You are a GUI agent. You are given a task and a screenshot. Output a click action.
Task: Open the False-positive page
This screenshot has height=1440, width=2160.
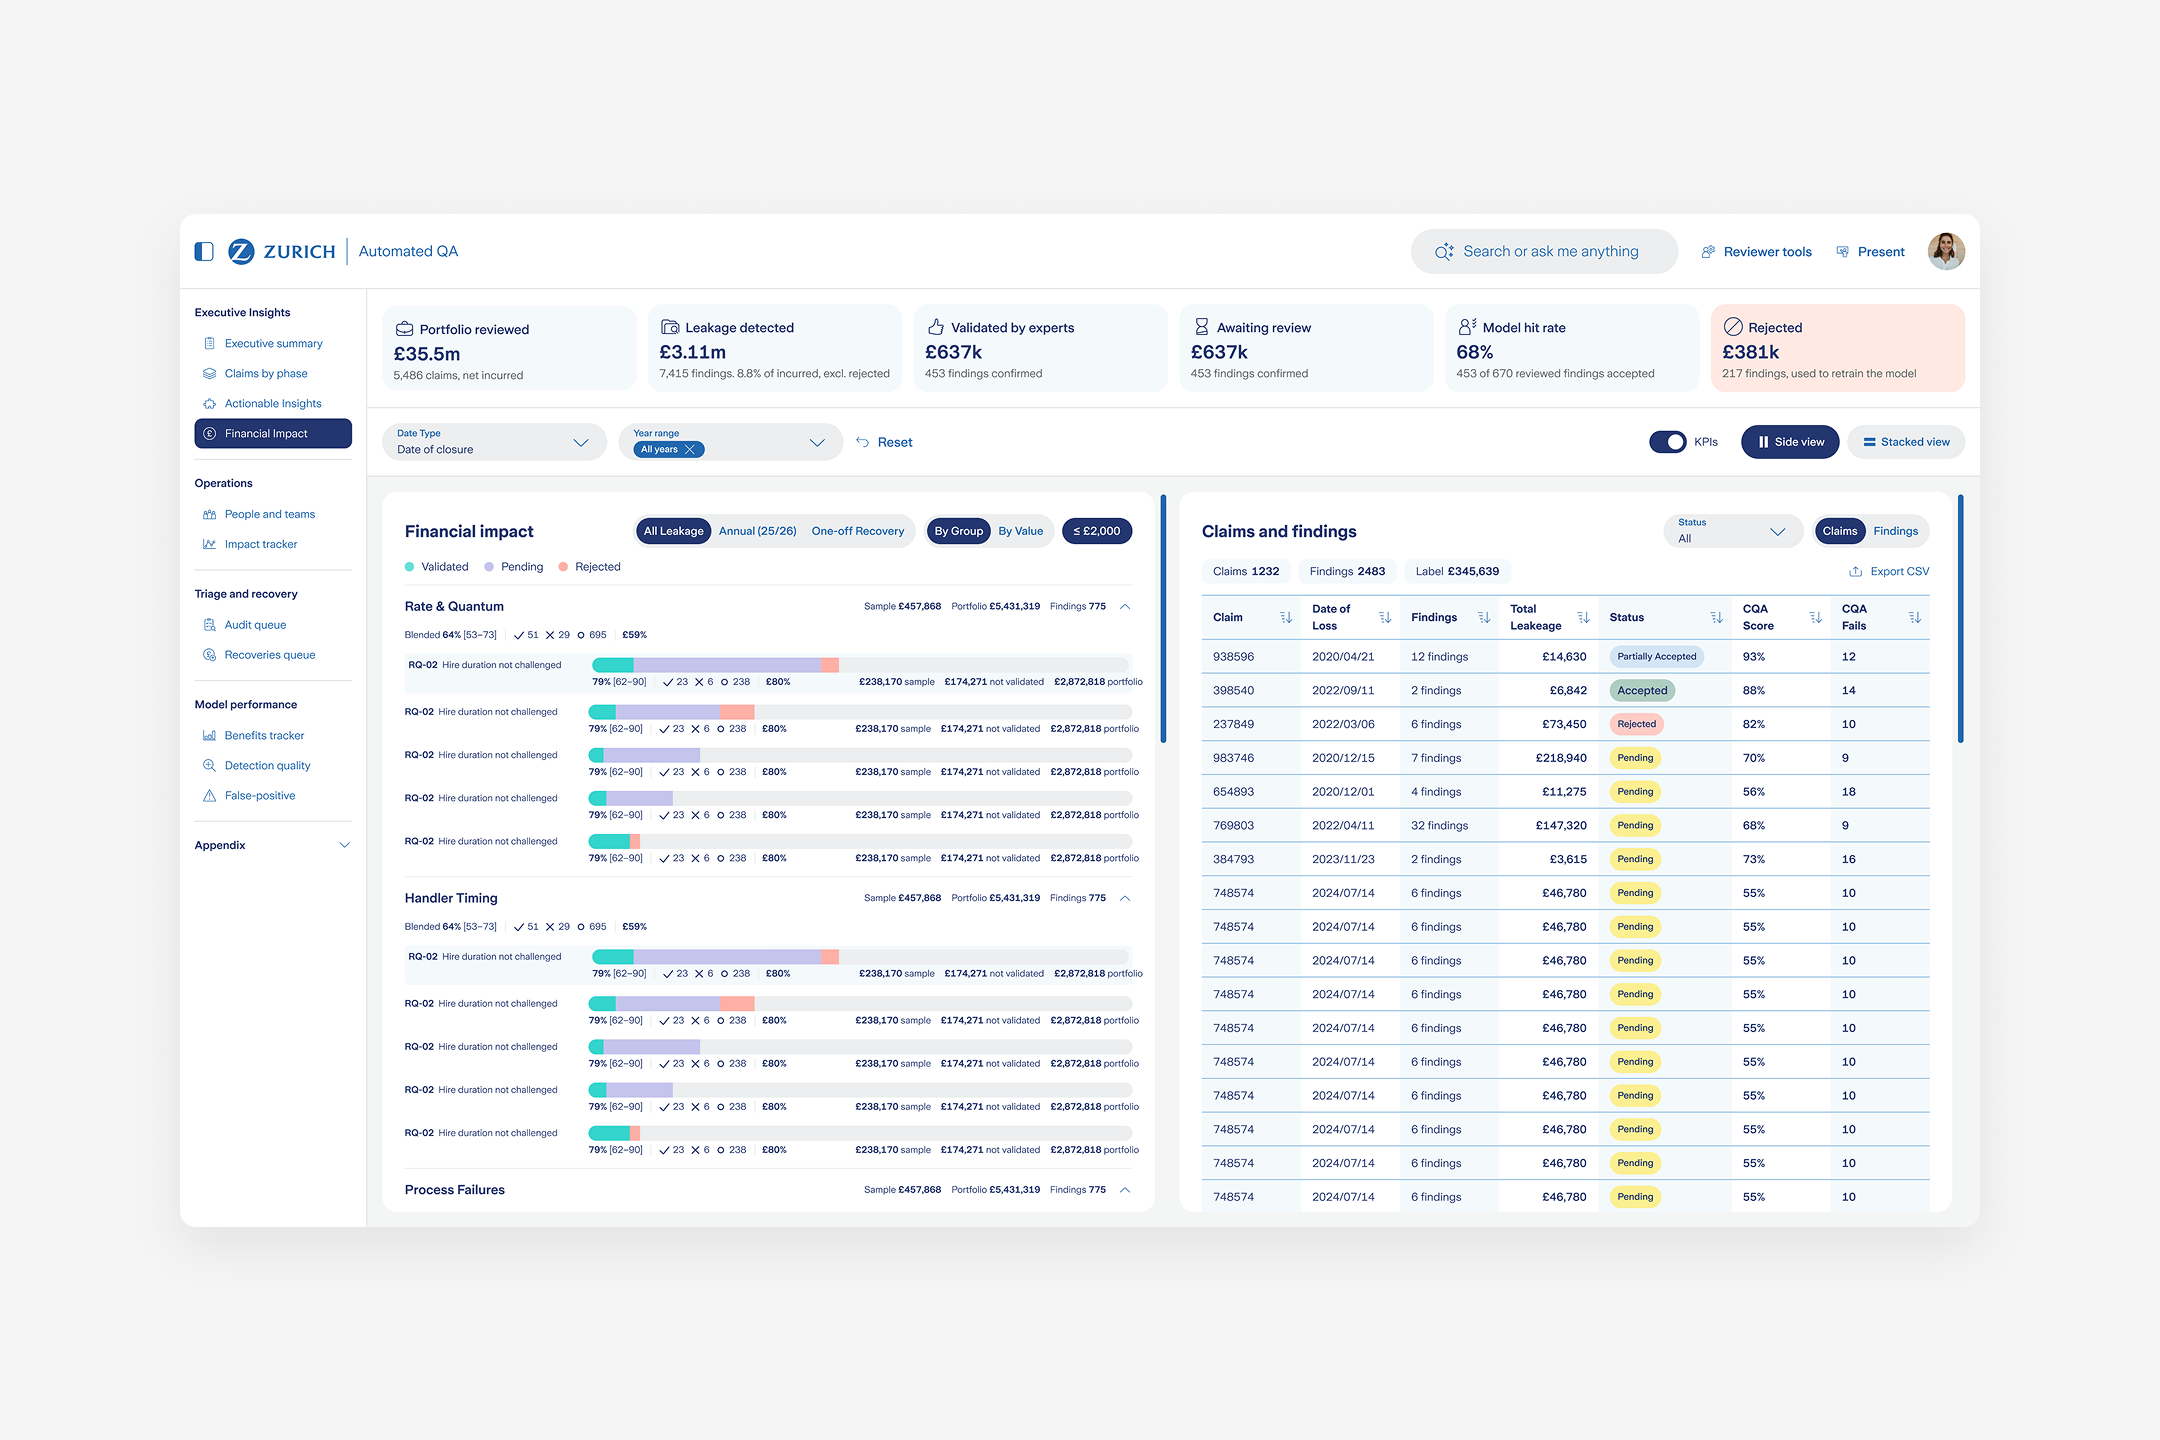click(x=260, y=795)
